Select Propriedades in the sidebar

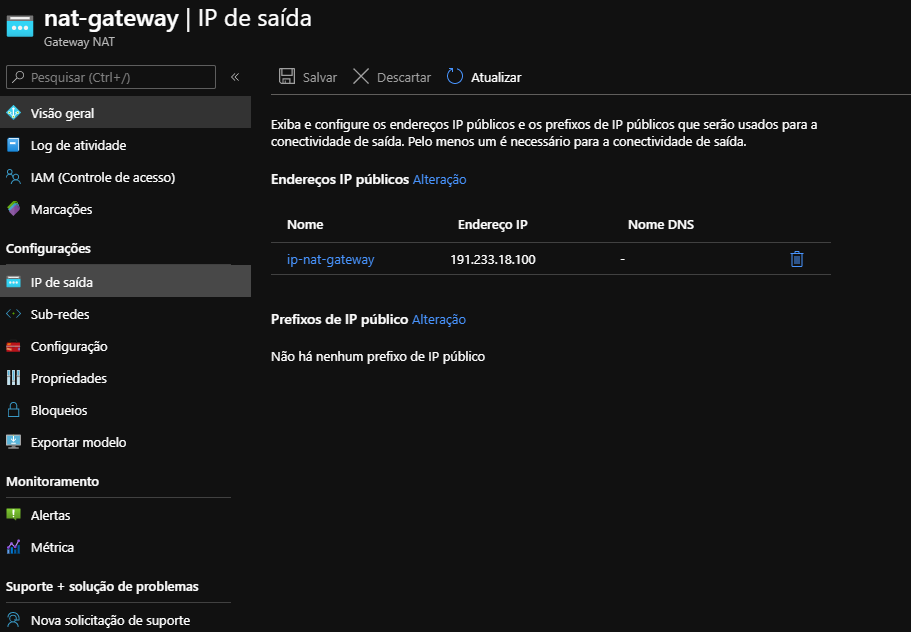point(68,378)
